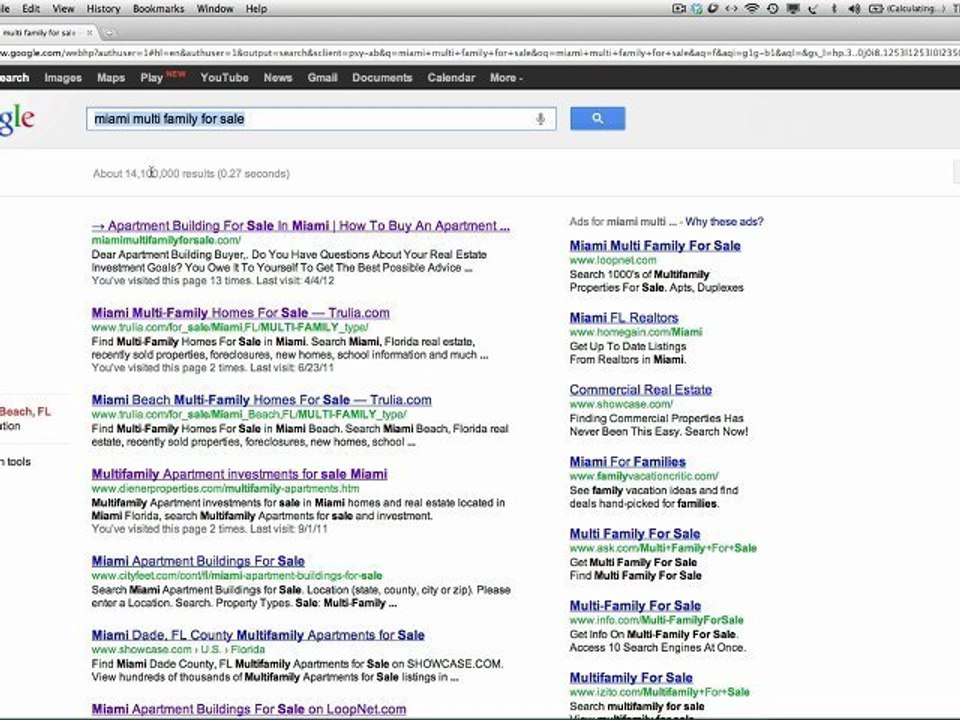The height and width of the screenshot is (720, 960).
Task: Open the 'Miami FL Realtors' ad
Action: pyautogui.click(x=624, y=318)
